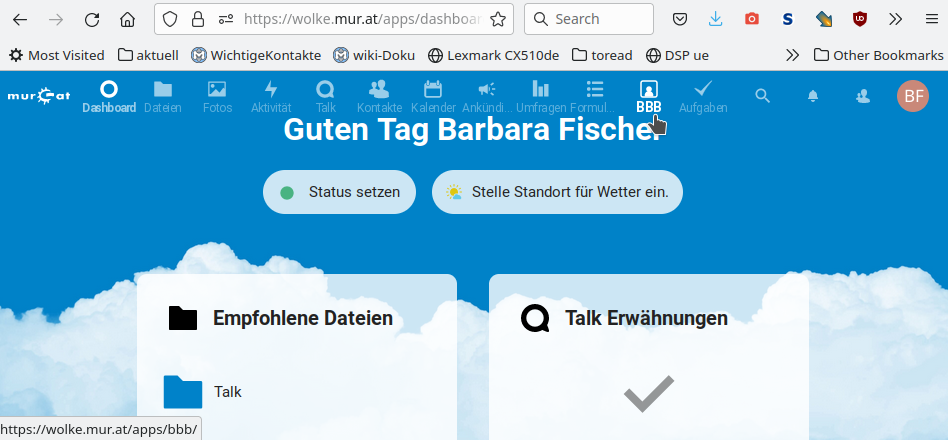Open the Kontakte contacts app

coord(379,96)
